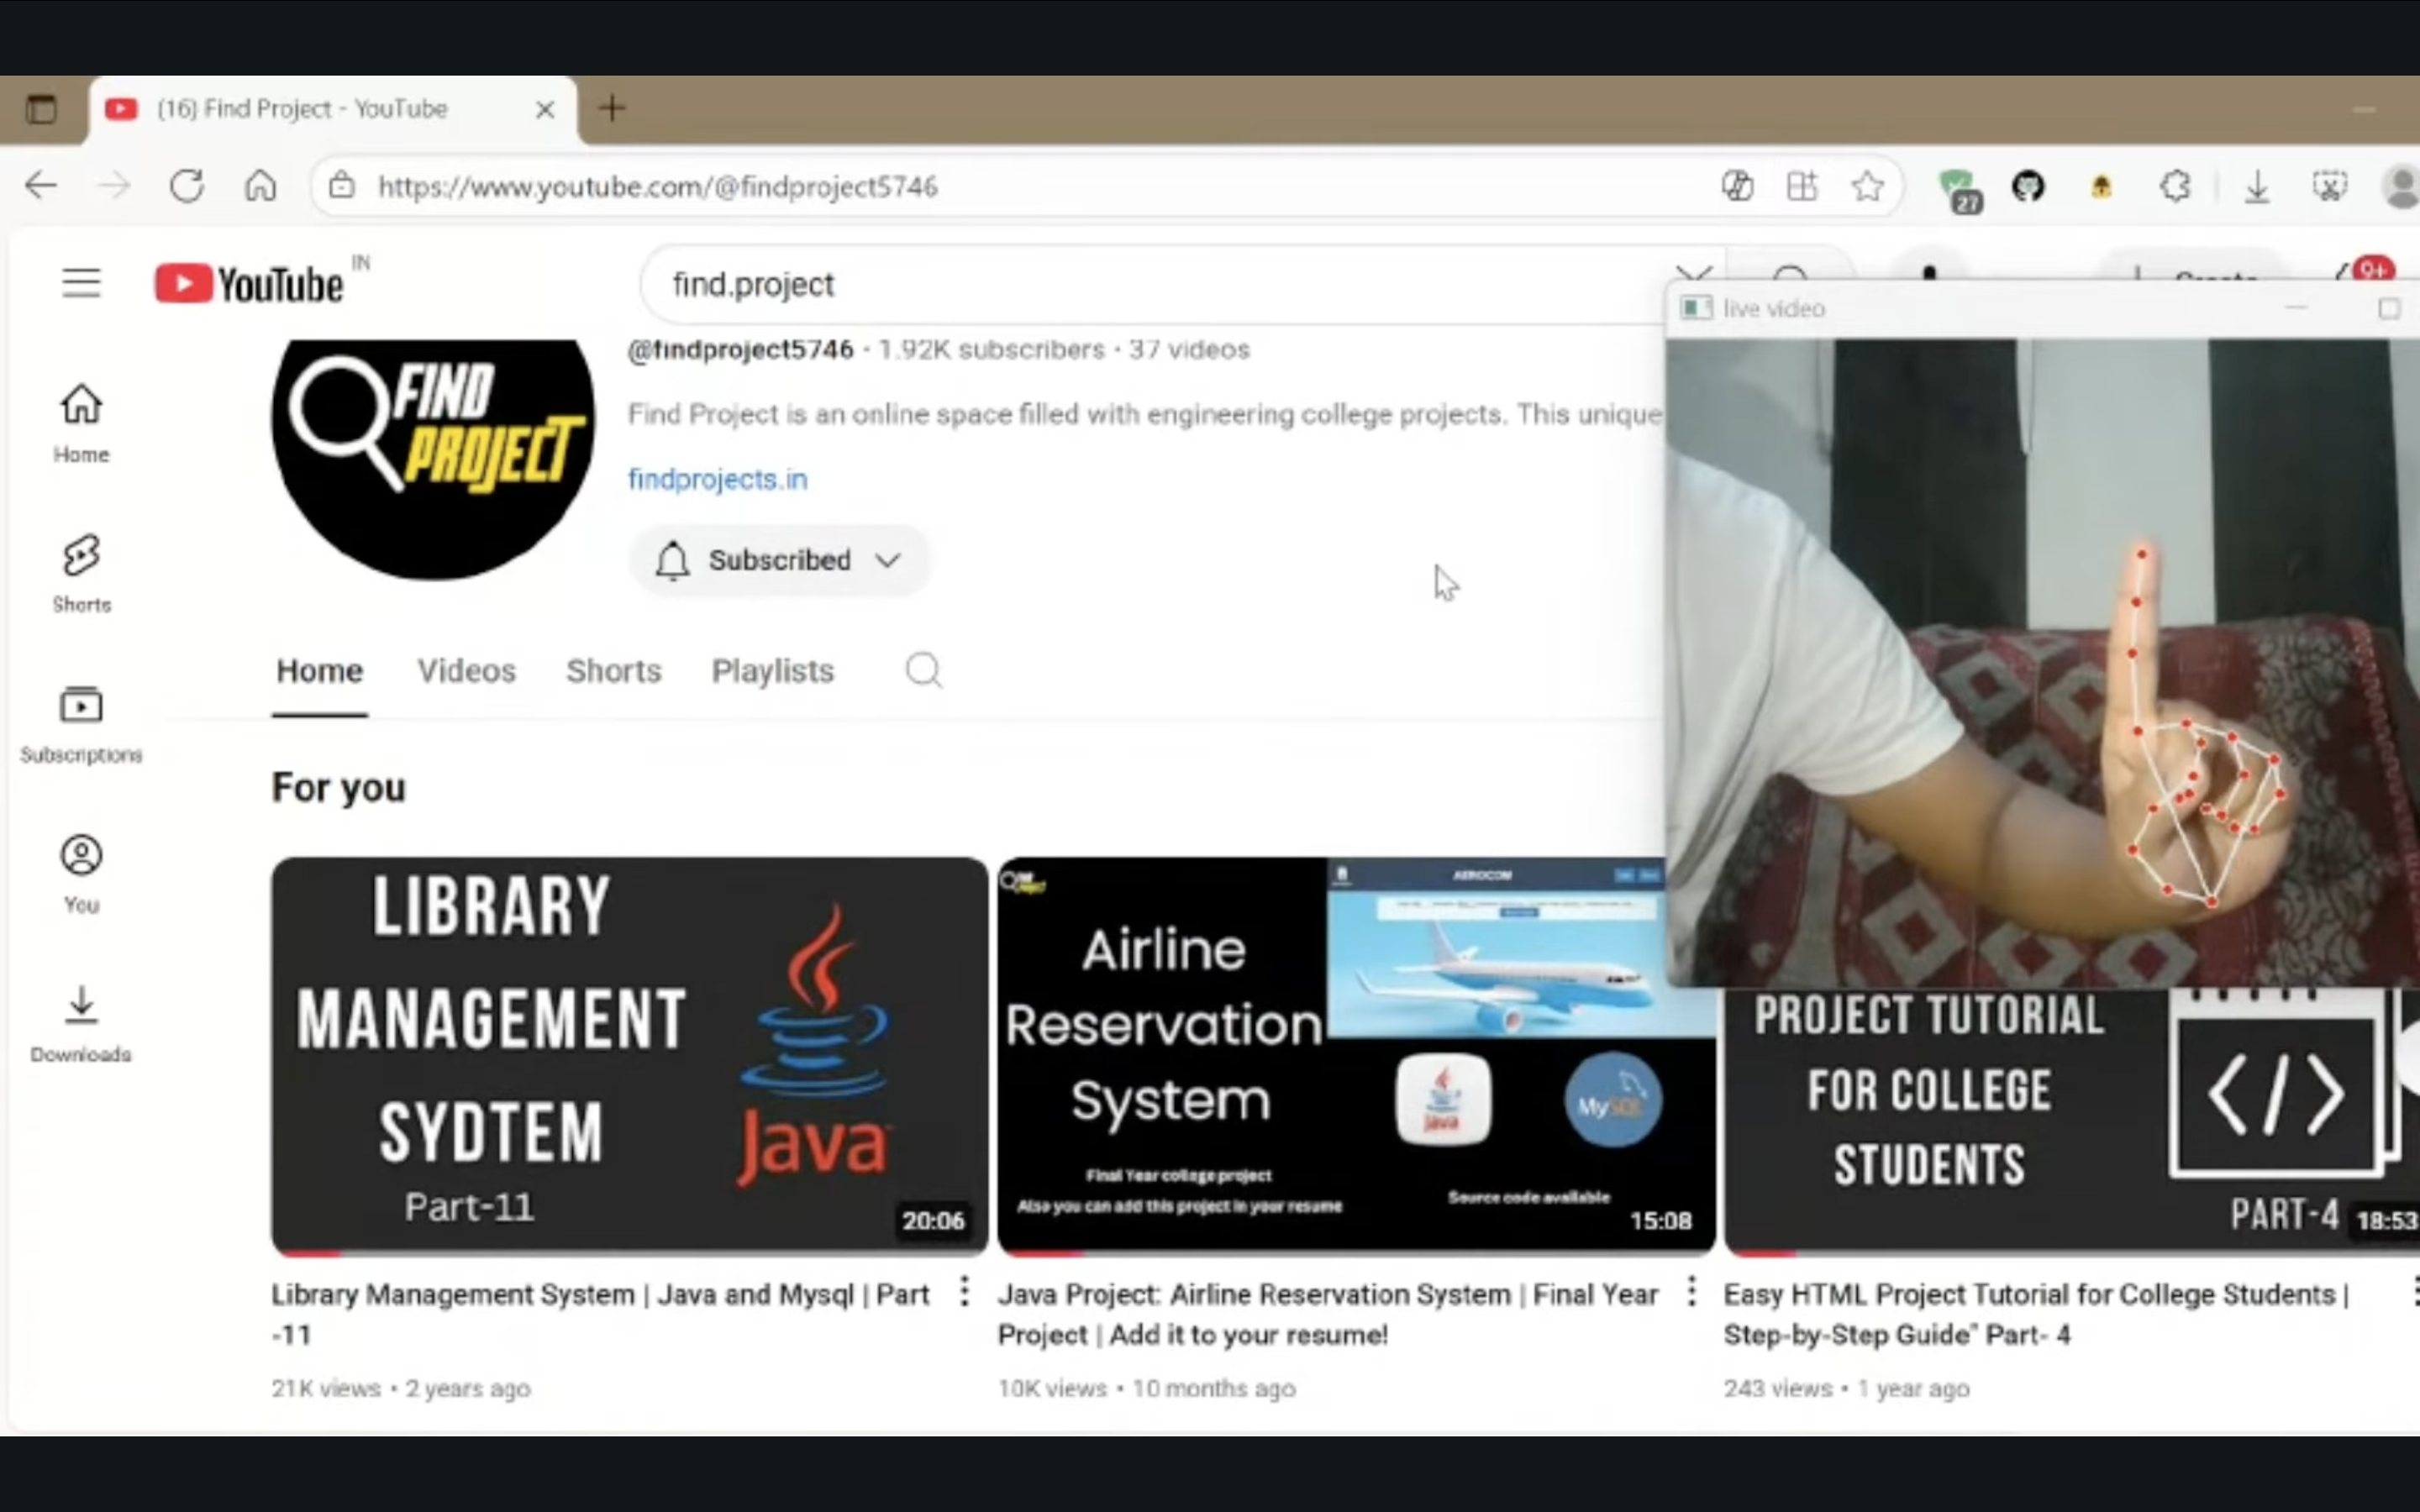Open the screenshot tool icon in toolbar

(x=2329, y=186)
